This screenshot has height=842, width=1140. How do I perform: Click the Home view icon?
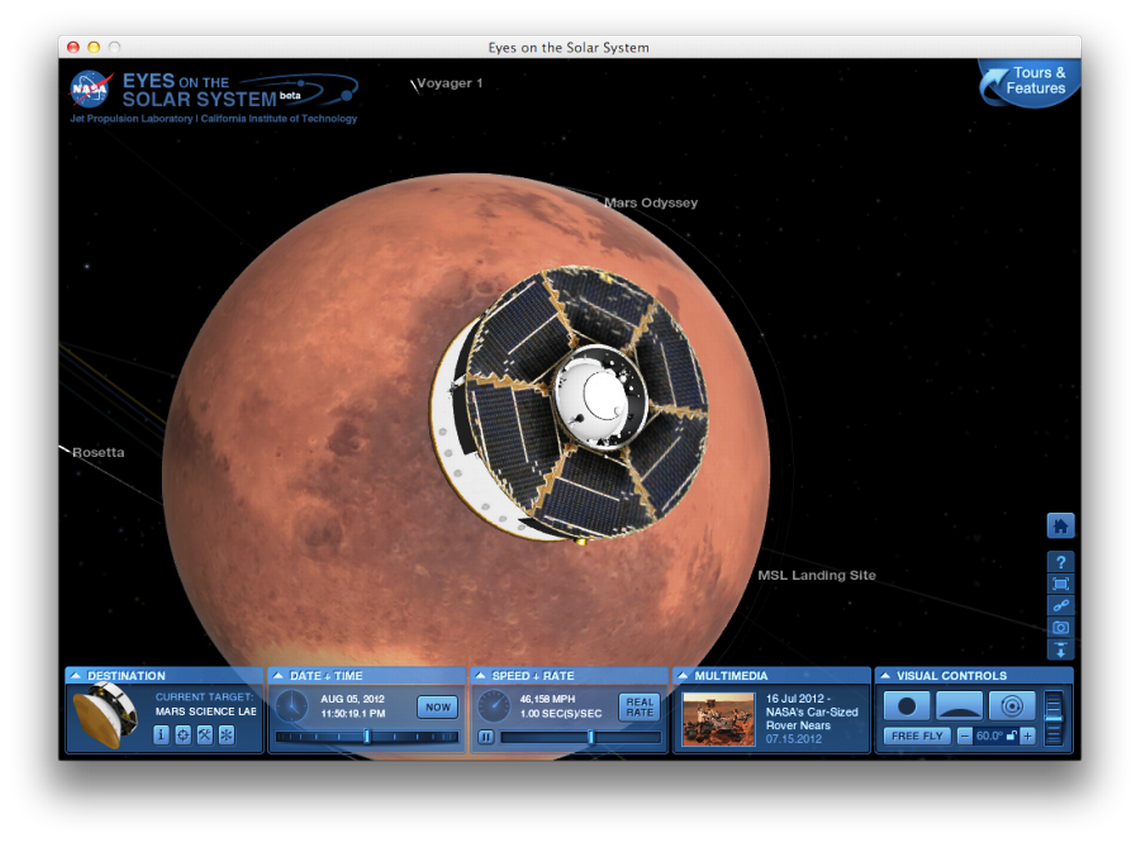click(x=1060, y=526)
